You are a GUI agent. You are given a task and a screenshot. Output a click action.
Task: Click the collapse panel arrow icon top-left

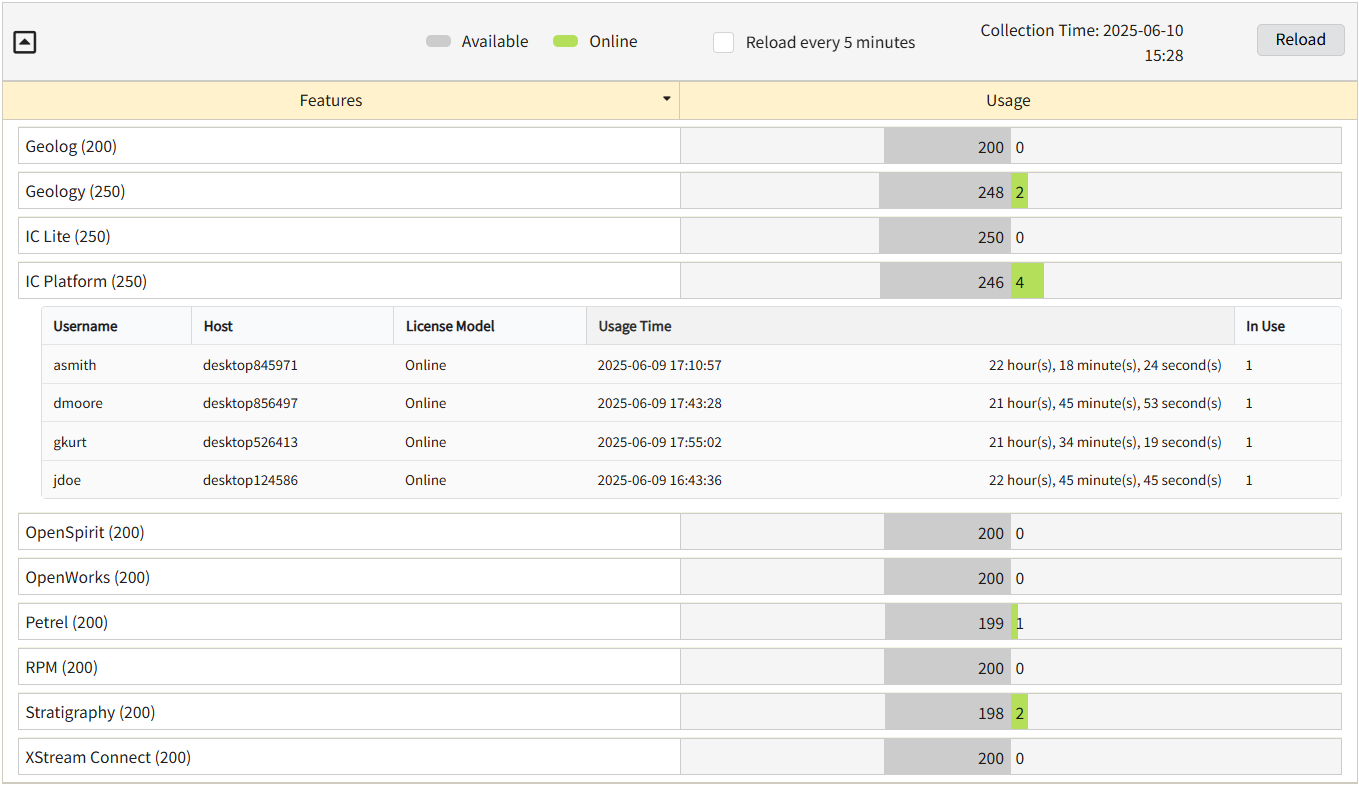25,42
